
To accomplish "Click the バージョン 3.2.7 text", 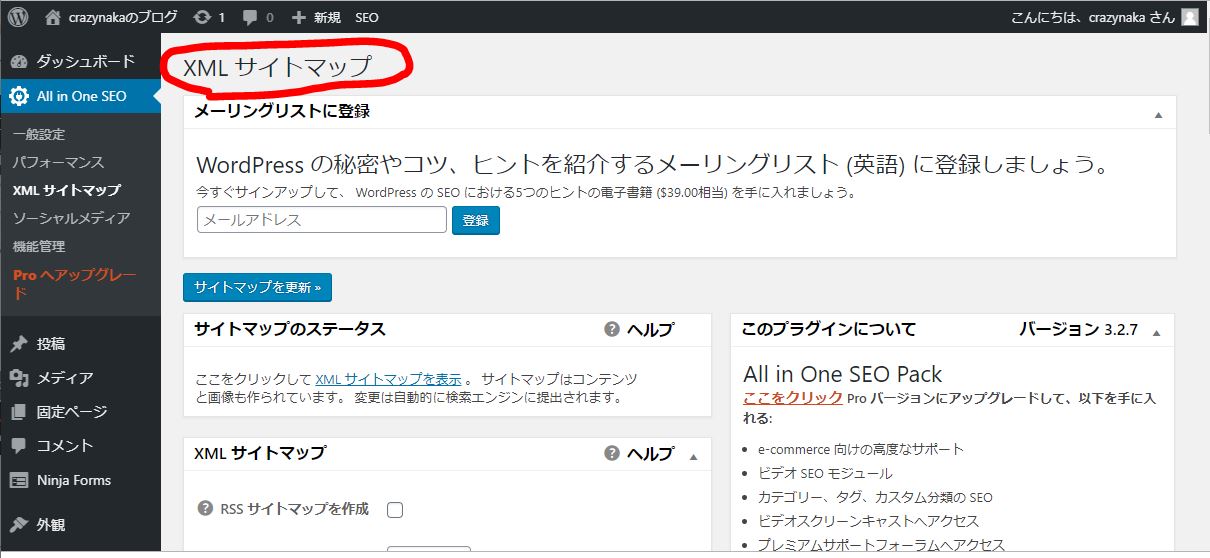I will click(1078, 329).
